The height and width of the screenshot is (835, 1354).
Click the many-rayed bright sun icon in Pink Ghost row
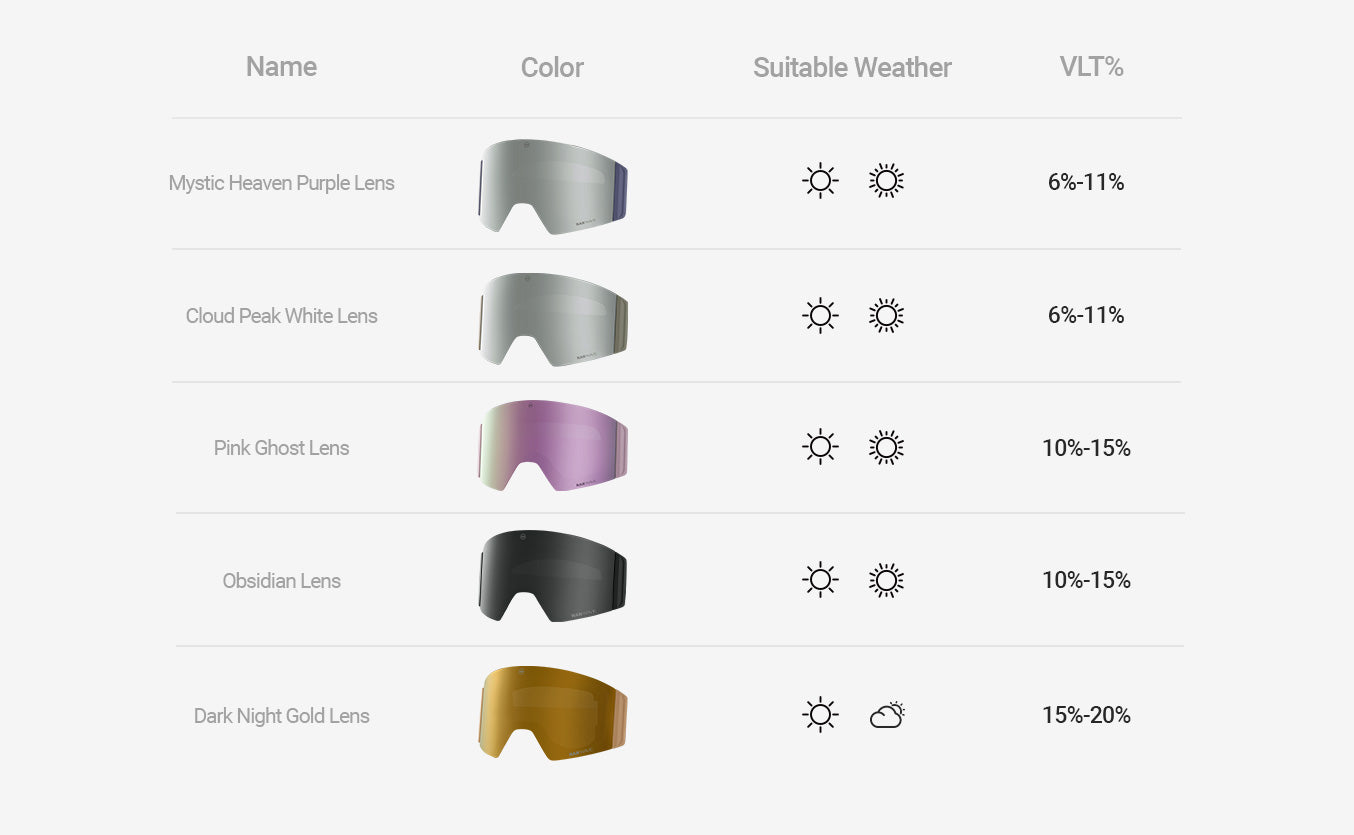coord(886,447)
